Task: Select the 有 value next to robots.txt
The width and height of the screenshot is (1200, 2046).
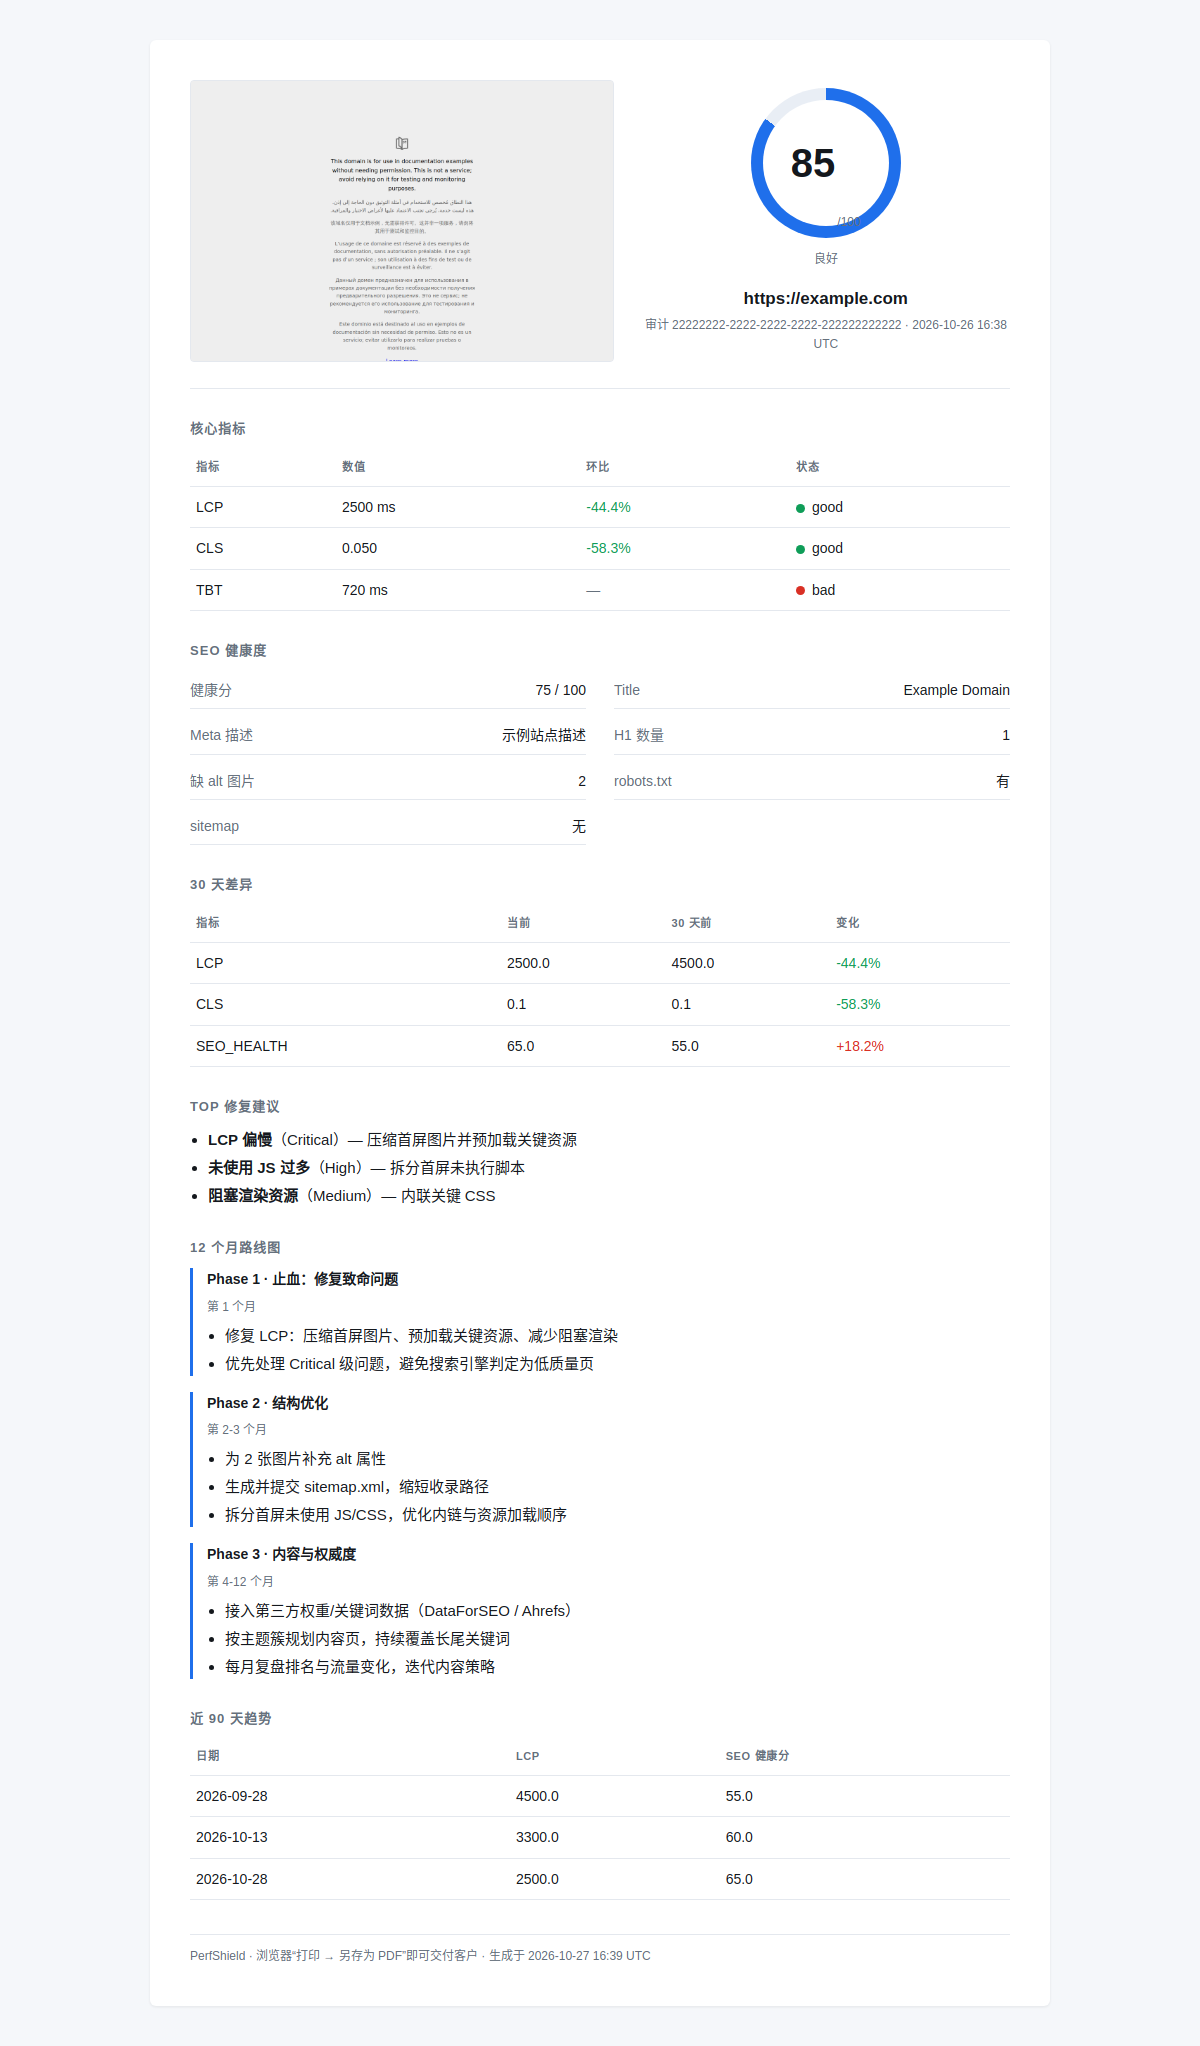Action: coord(1003,781)
